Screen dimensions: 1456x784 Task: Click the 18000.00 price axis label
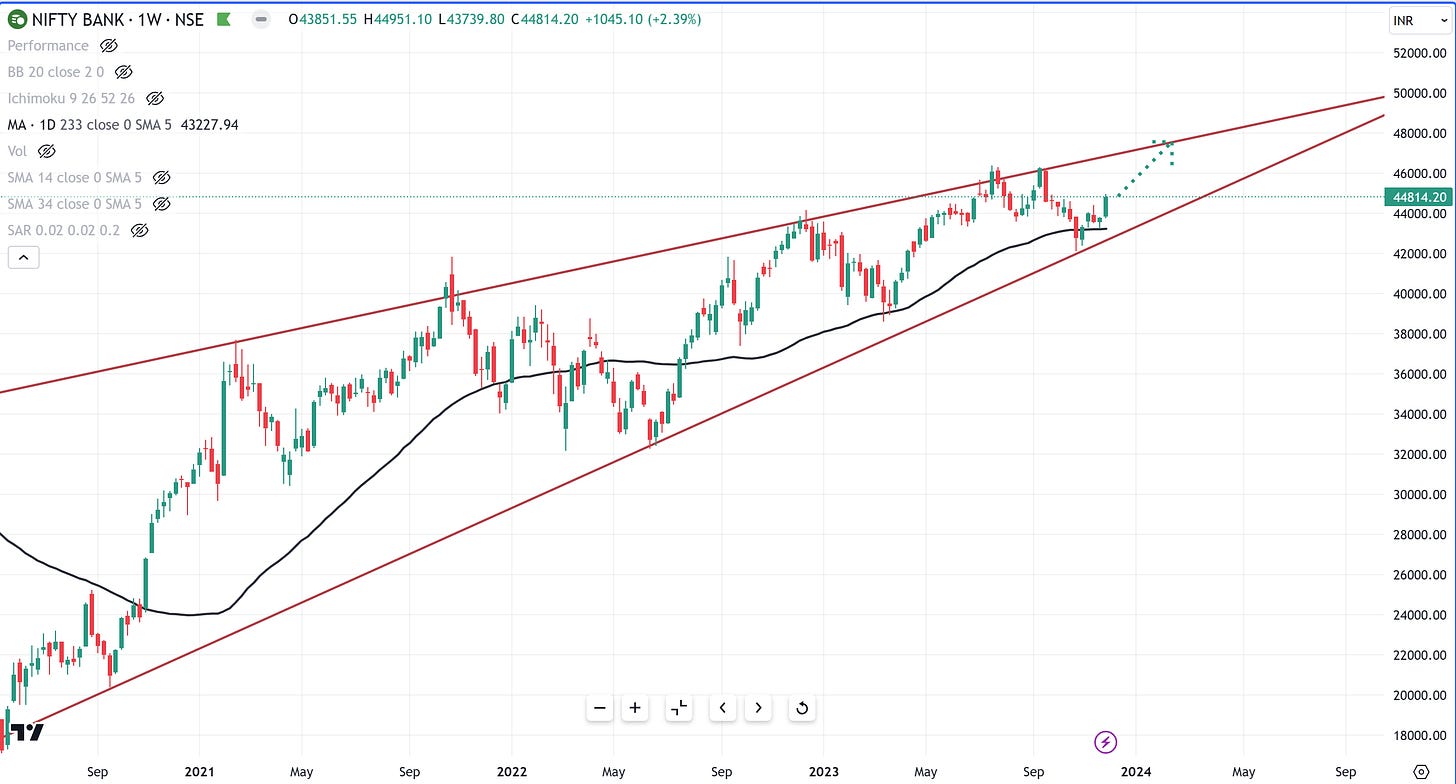coord(1421,735)
